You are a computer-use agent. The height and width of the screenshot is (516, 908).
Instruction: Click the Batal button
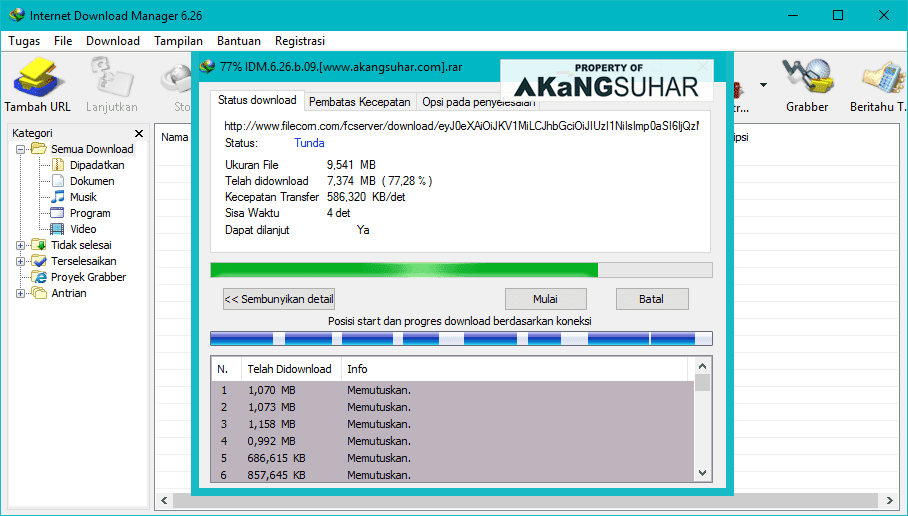click(651, 299)
